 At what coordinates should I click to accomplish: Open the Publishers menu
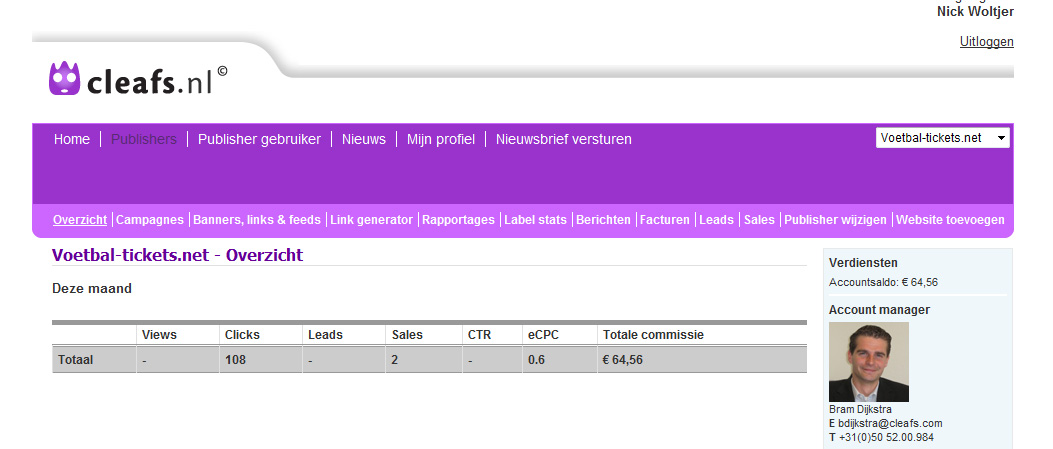[x=144, y=139]
